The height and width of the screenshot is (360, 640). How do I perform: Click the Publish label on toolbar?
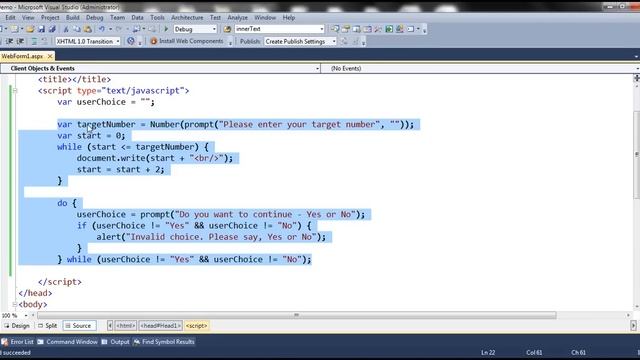(250, 41)
